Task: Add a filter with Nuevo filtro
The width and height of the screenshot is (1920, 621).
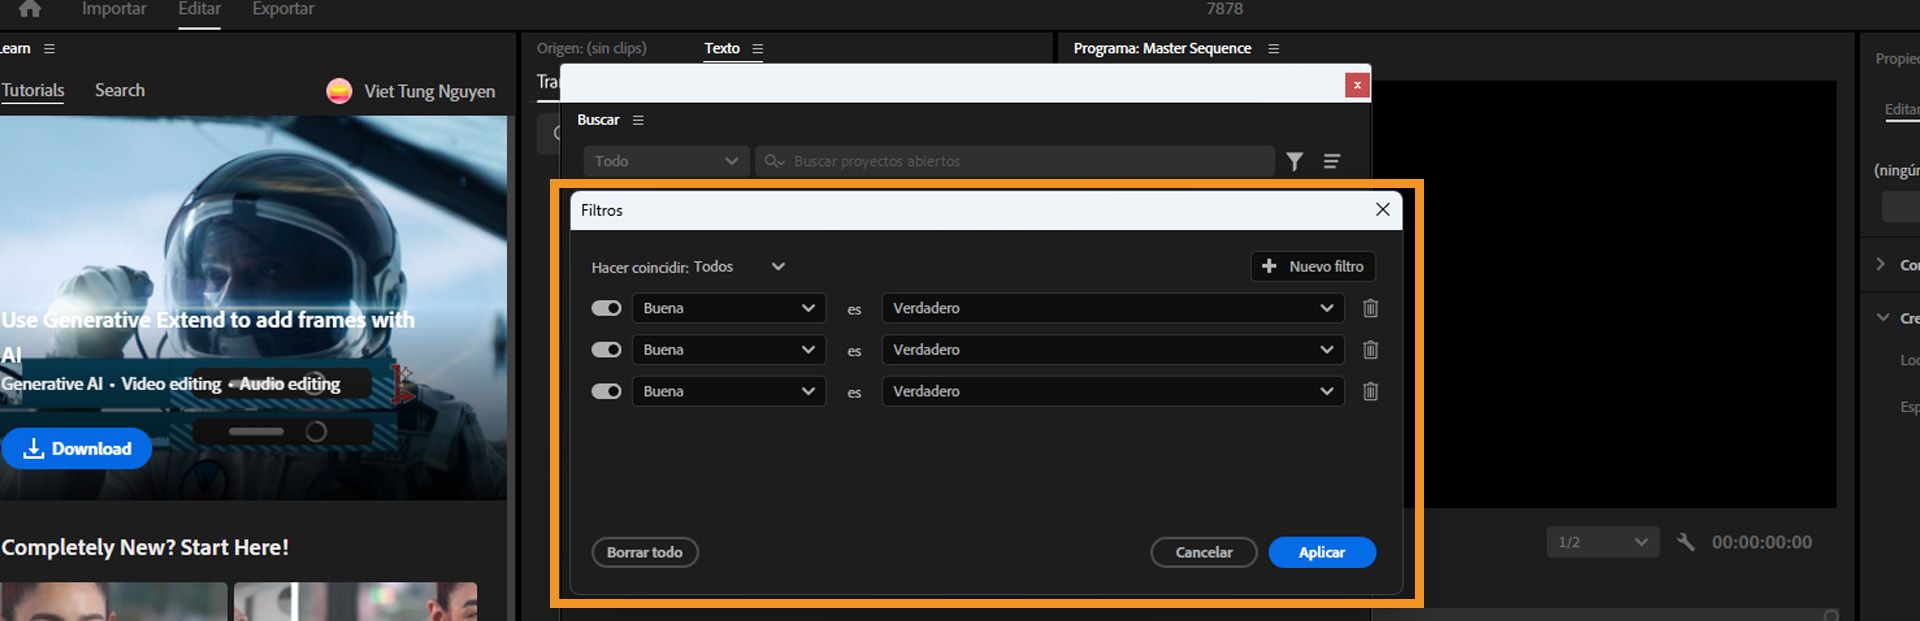Action: pos(1313,266)
